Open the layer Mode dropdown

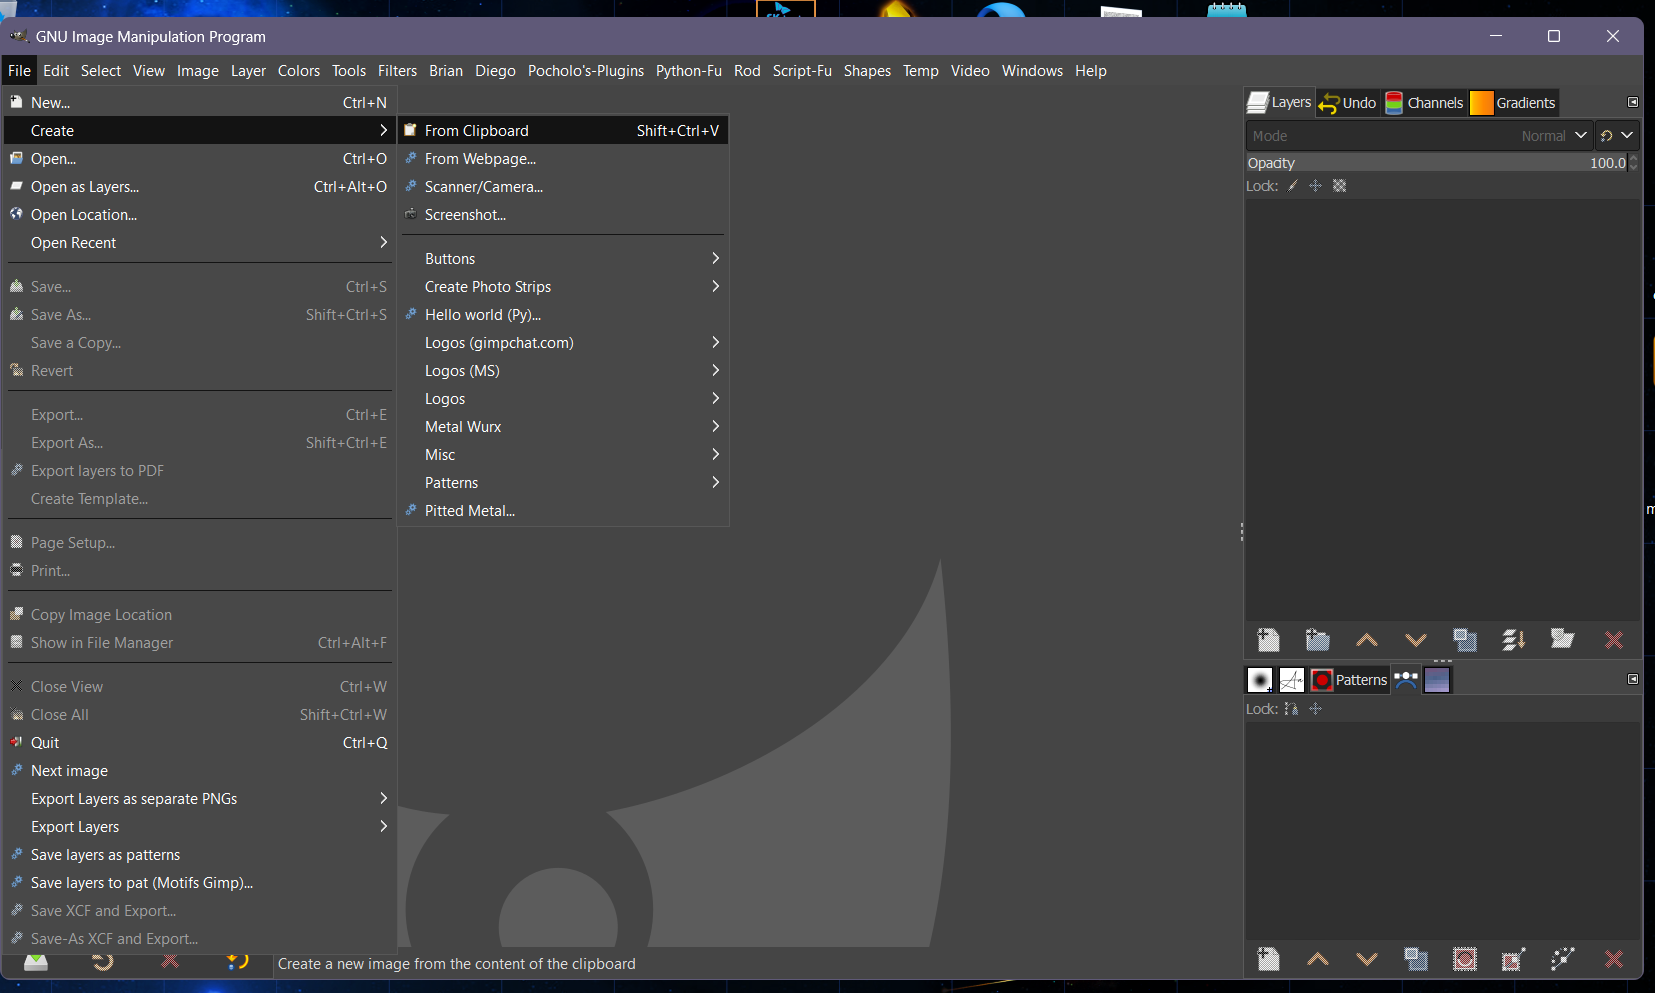click(1419, 136)
